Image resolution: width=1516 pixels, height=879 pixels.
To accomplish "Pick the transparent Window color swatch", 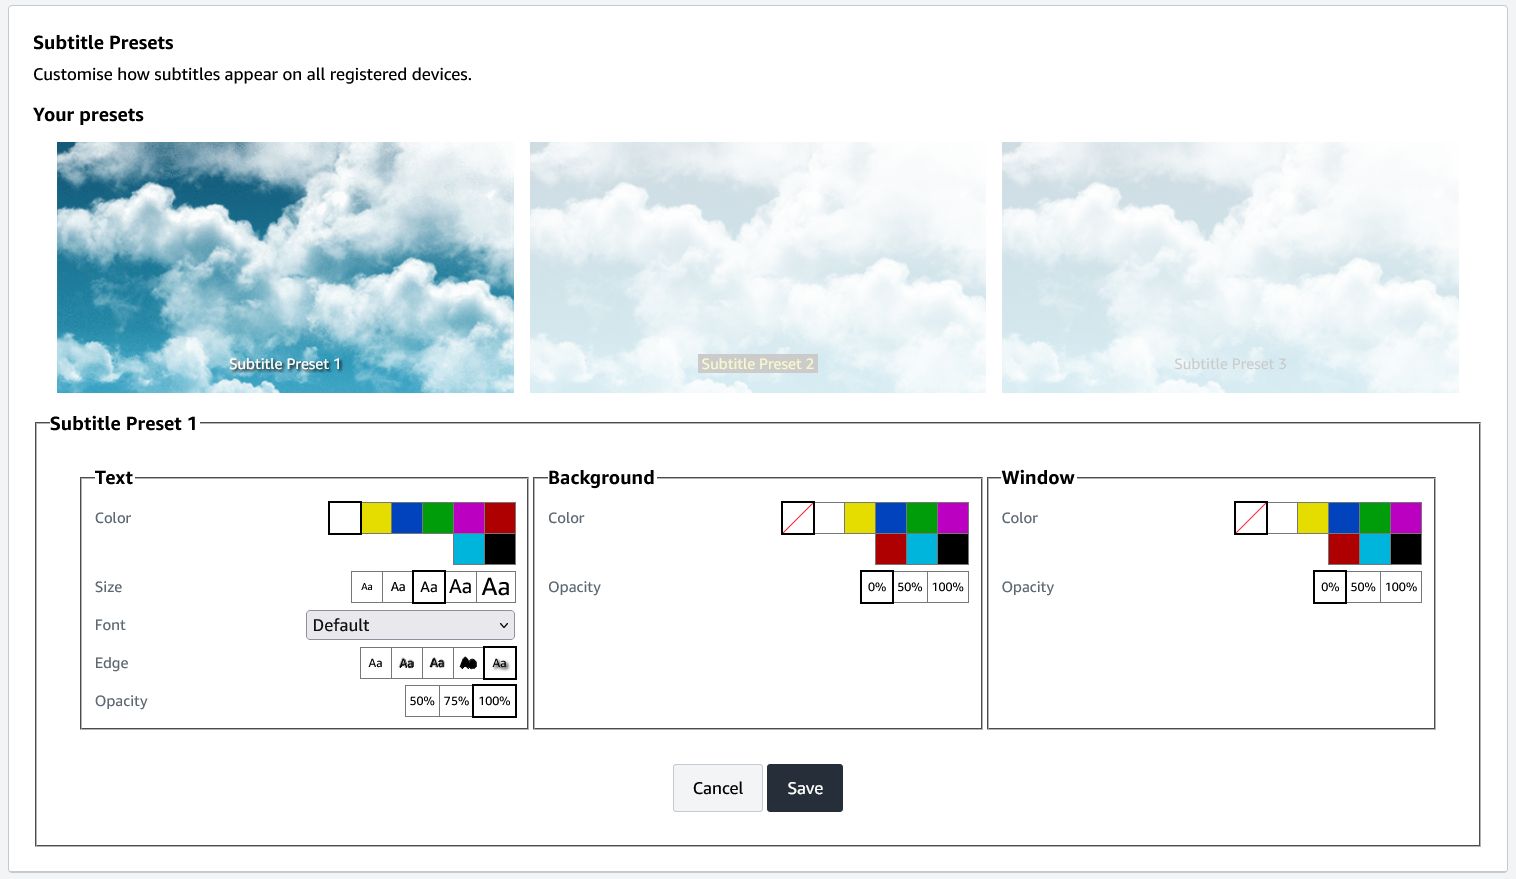I will (1251, 518).
